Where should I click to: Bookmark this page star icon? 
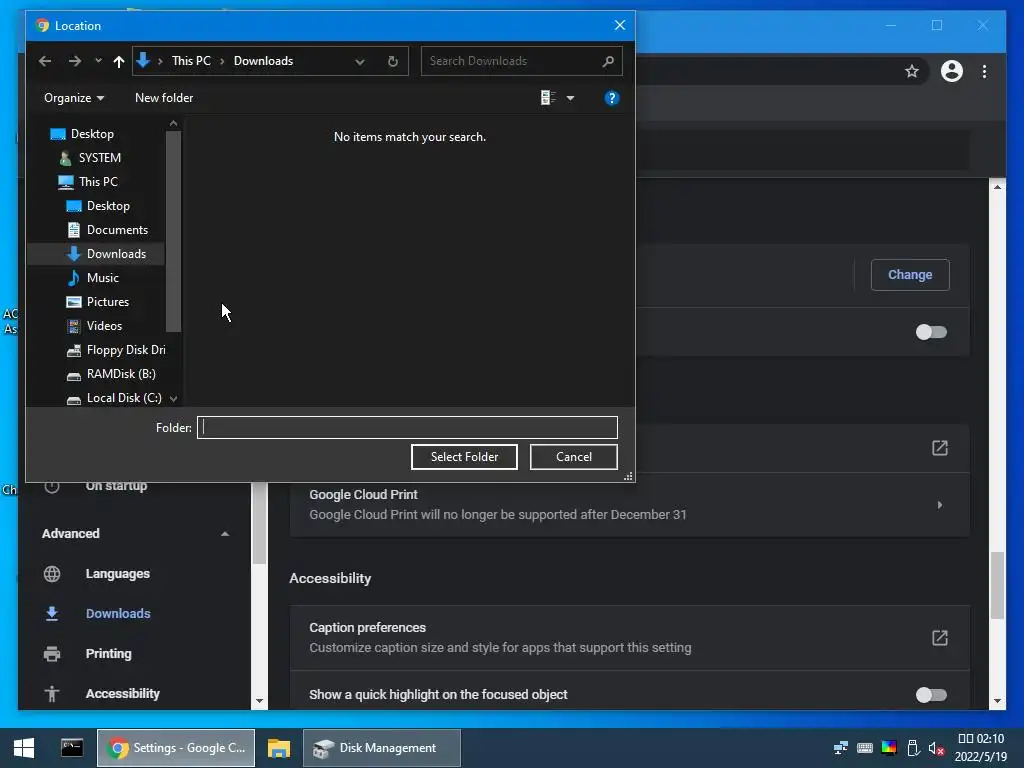[x=912, y=71]
